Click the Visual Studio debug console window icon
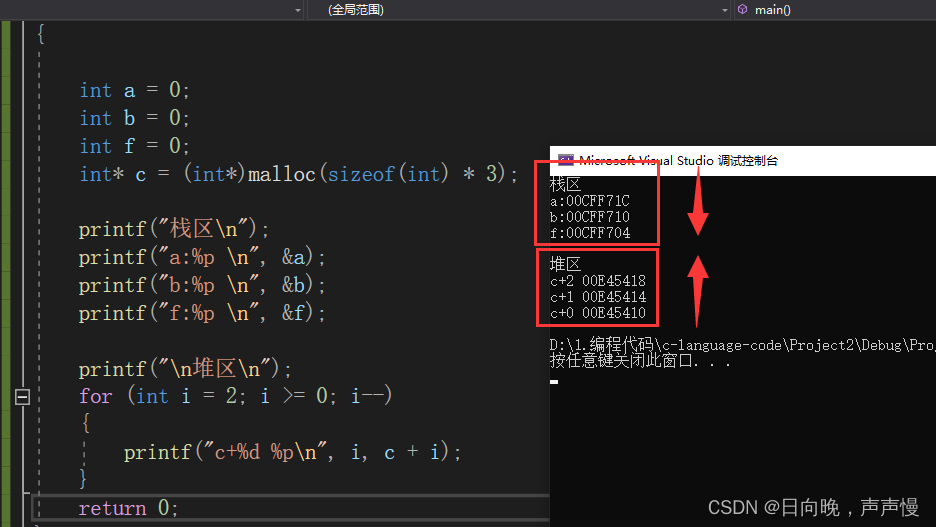 (x=565, y=160)
